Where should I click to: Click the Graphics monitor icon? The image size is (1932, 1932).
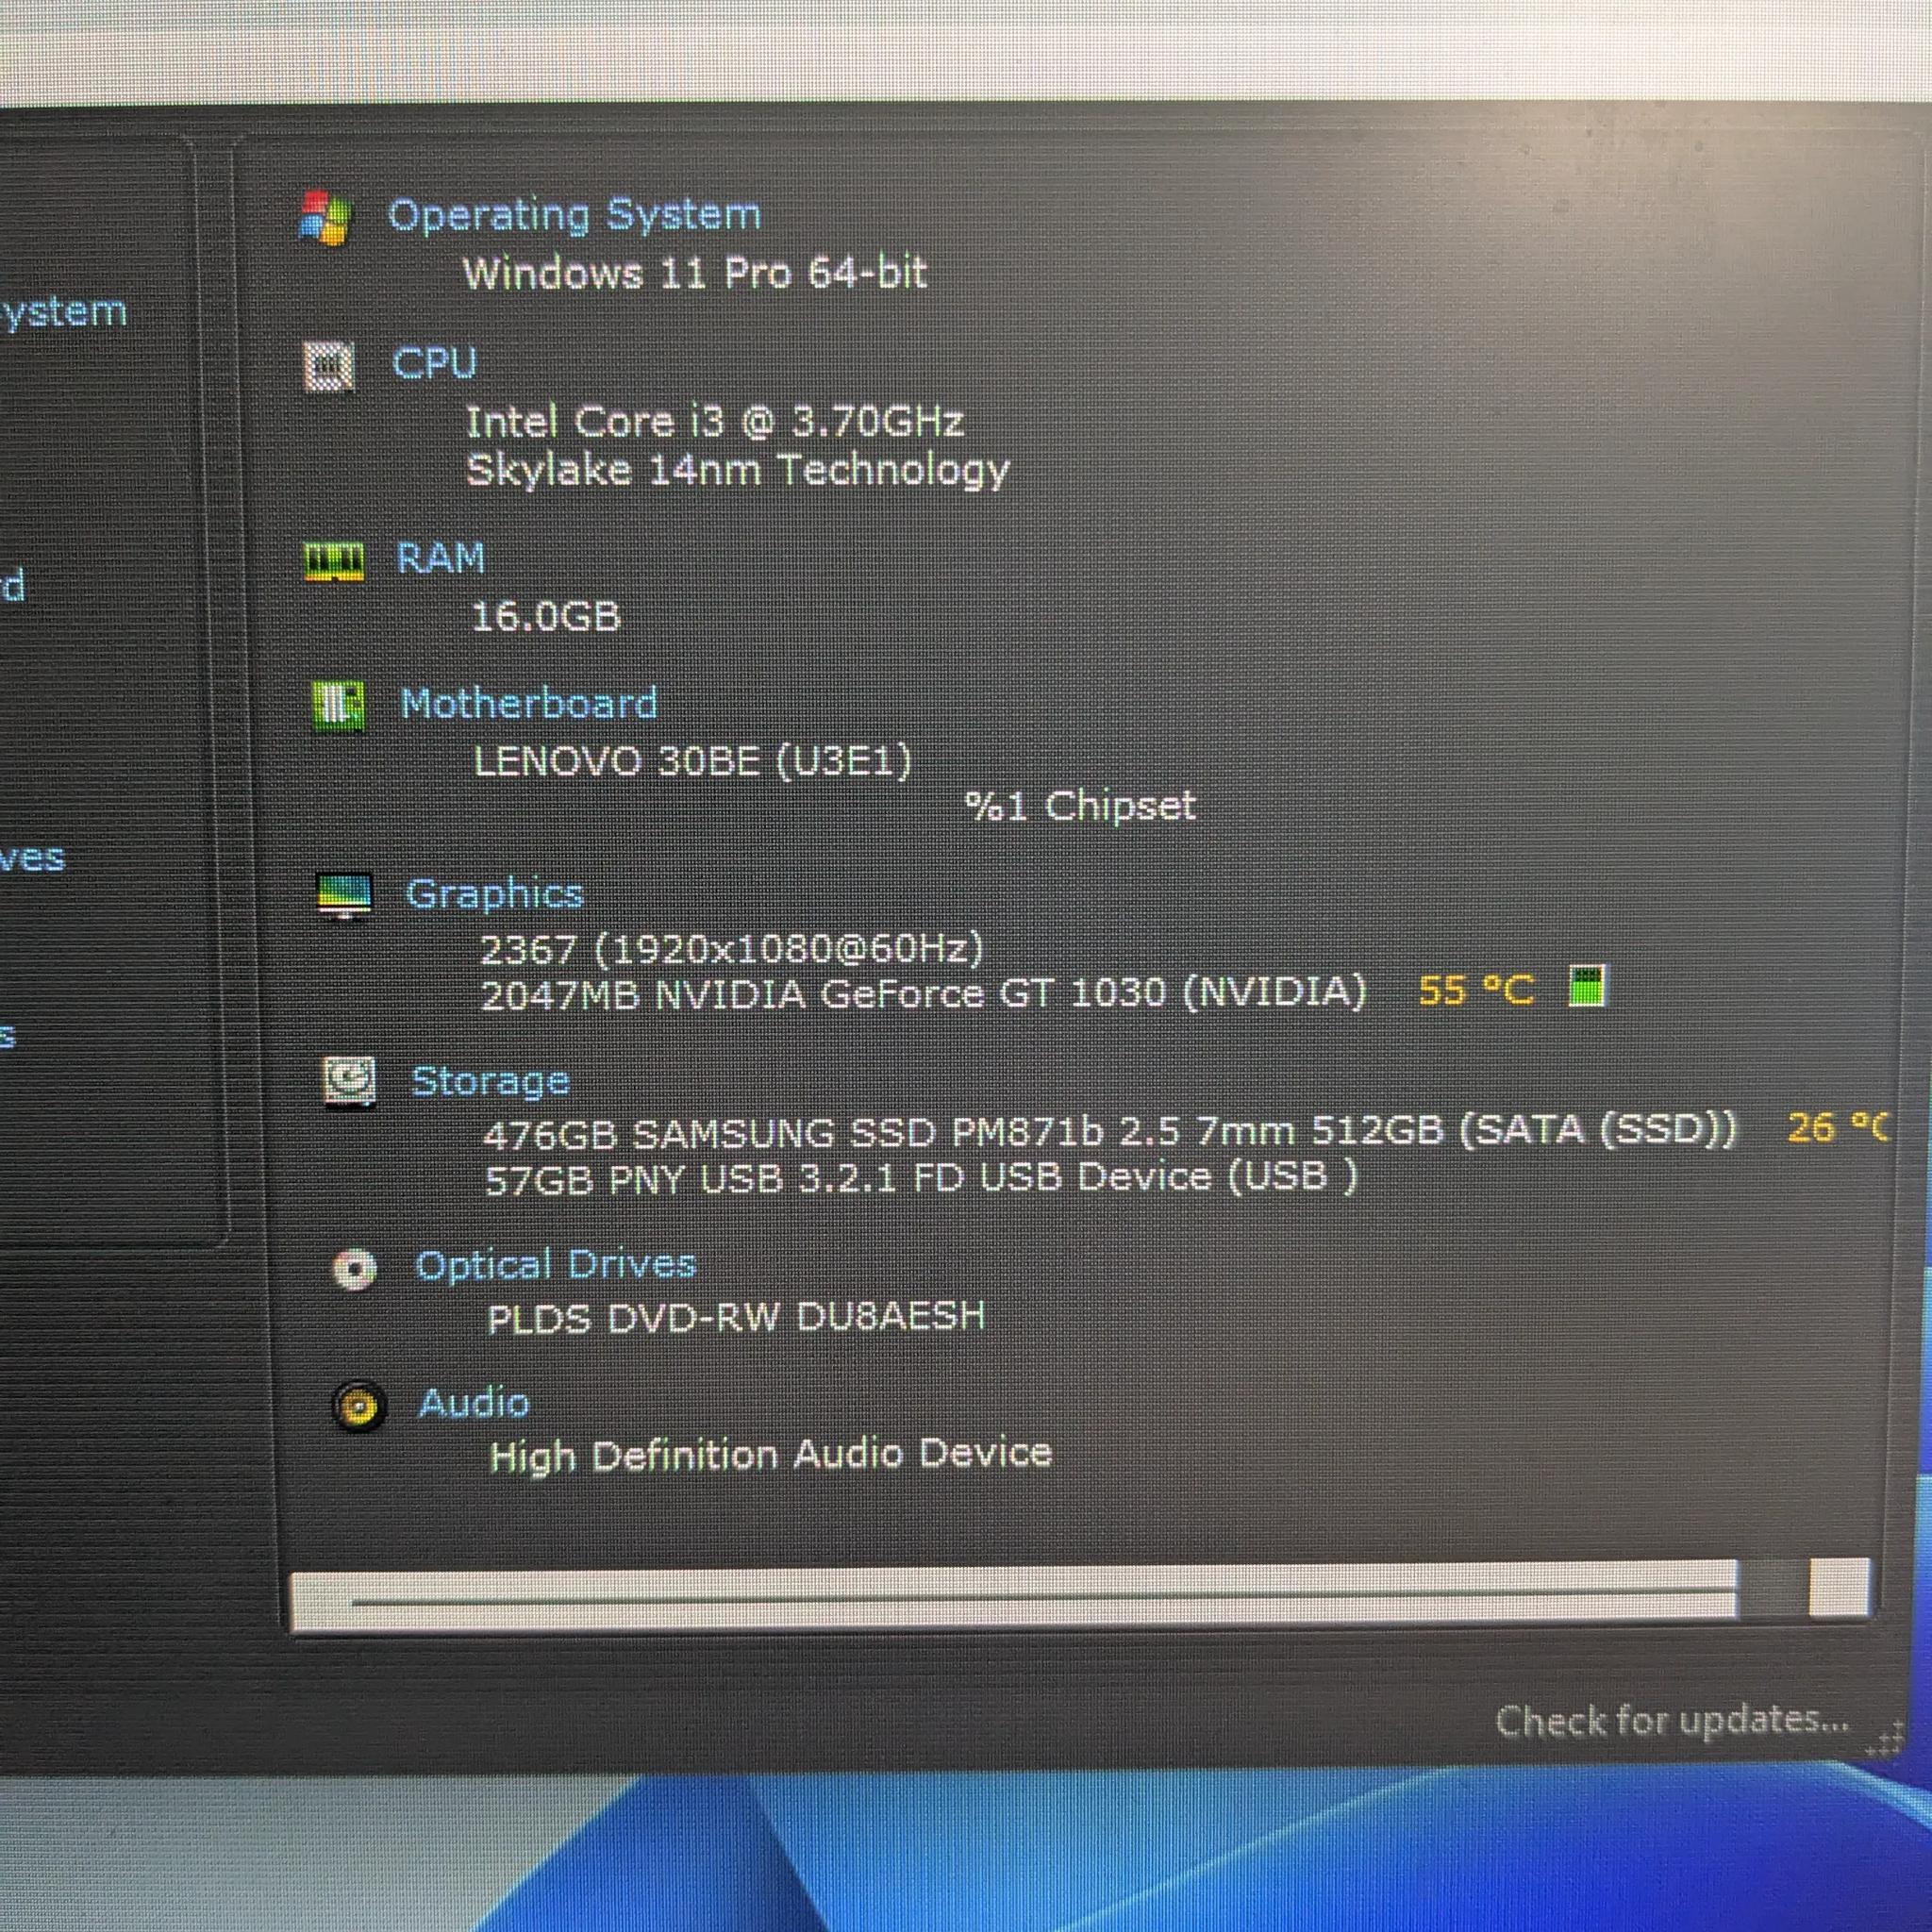click(x=344, y=895)
